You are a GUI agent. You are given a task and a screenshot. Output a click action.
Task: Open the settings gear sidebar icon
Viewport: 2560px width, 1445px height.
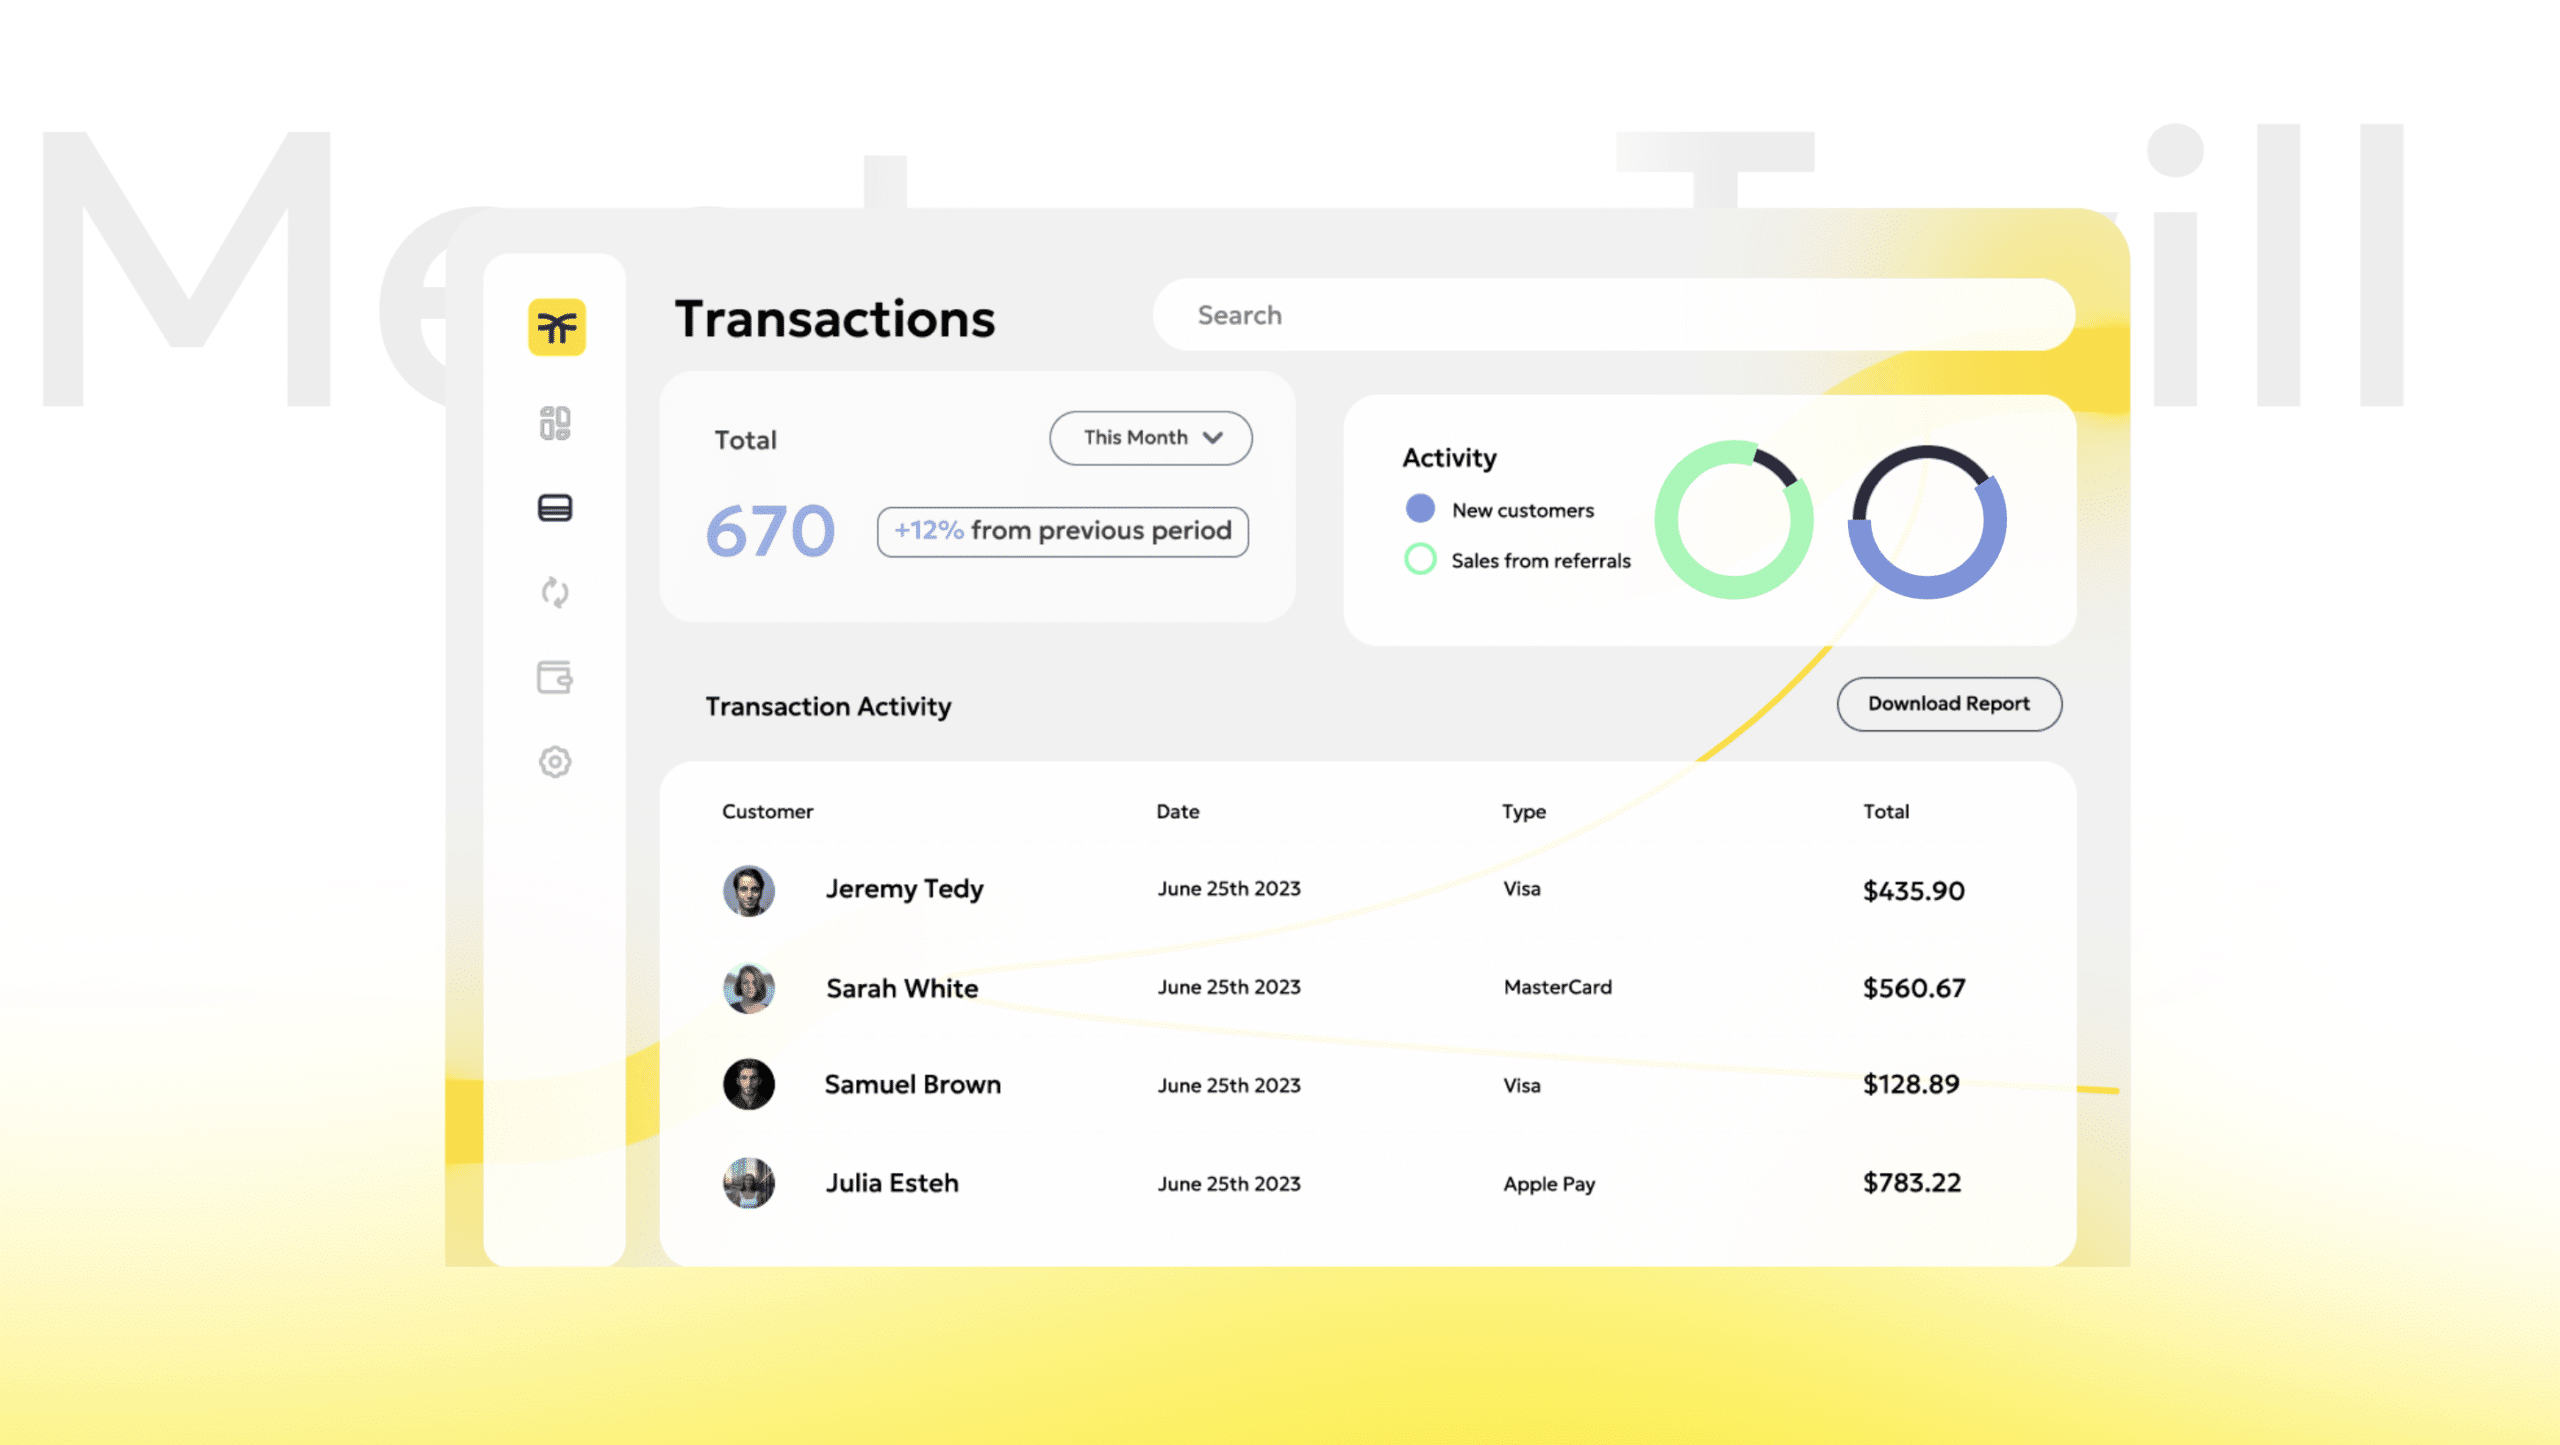555,762
